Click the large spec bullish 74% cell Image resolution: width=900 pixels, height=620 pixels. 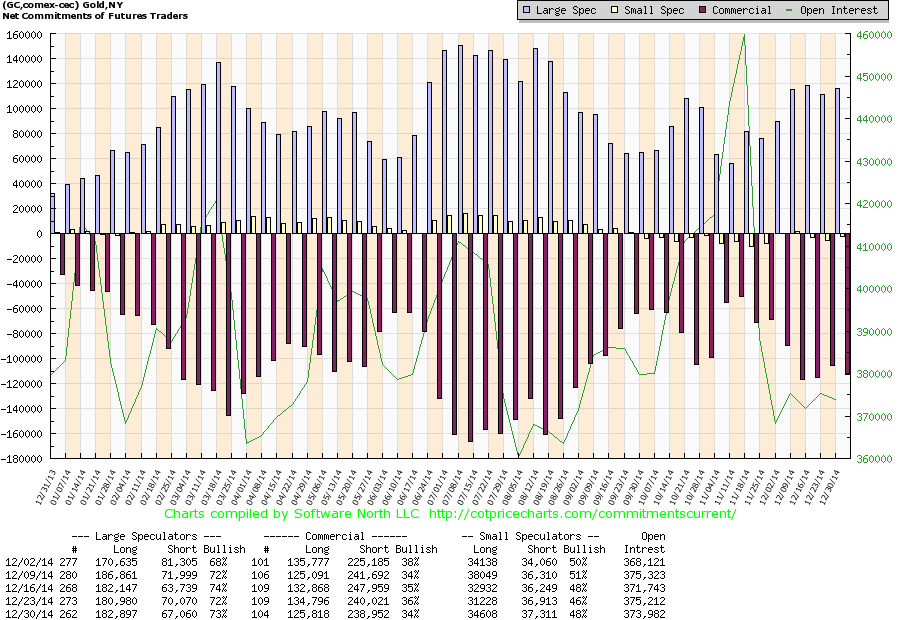218,588
